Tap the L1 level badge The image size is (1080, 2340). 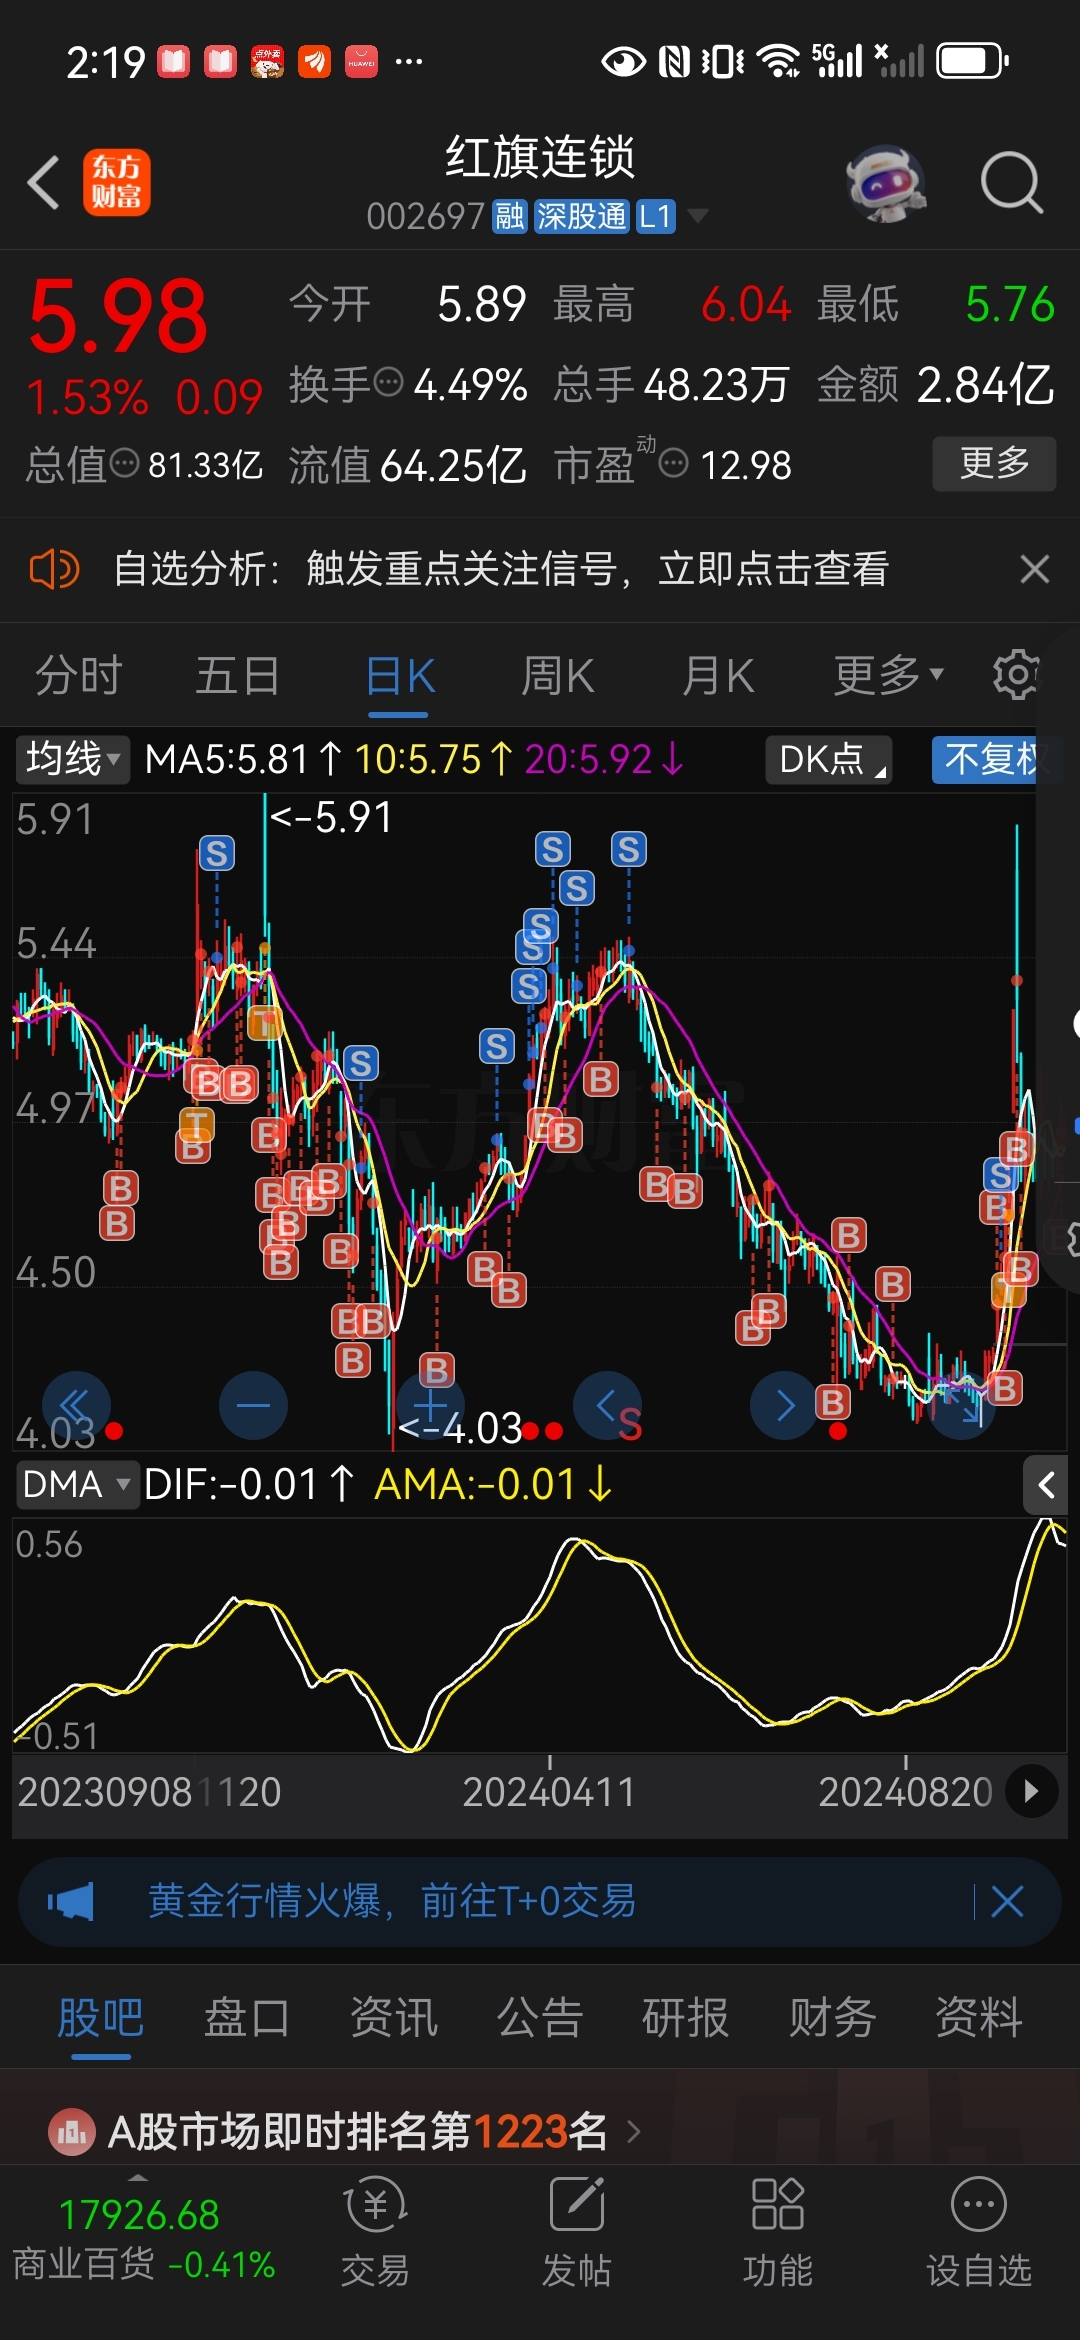pyautogui.click(x=656, y=216)
